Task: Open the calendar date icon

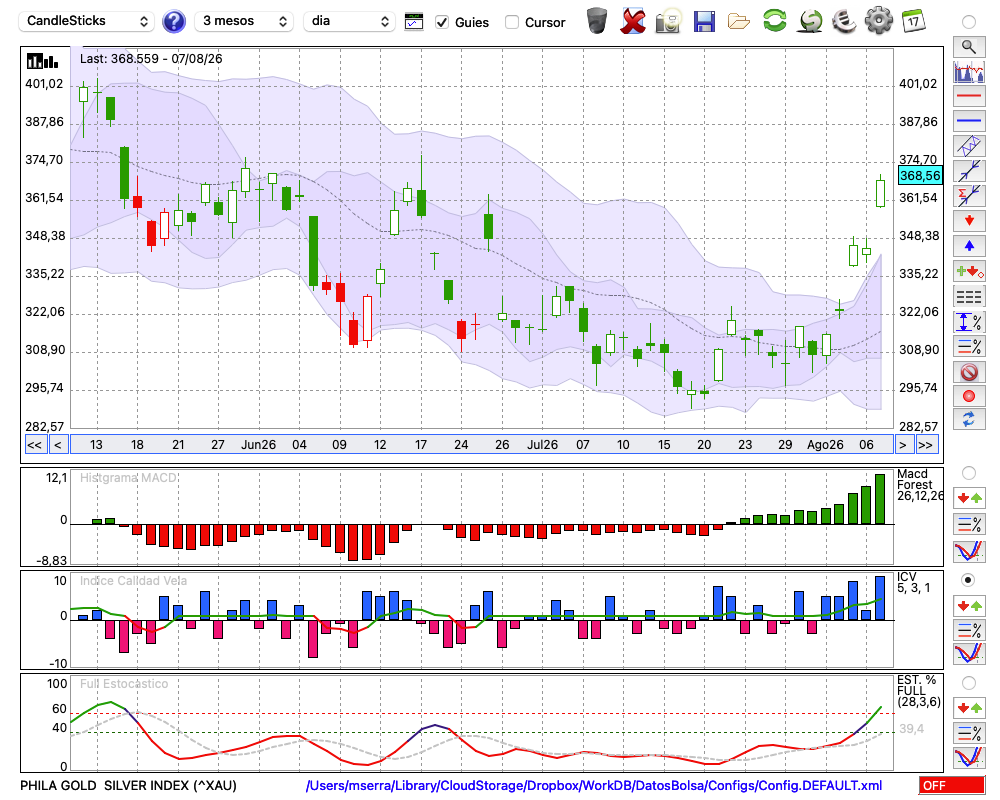Action: (x=914, y=21)
